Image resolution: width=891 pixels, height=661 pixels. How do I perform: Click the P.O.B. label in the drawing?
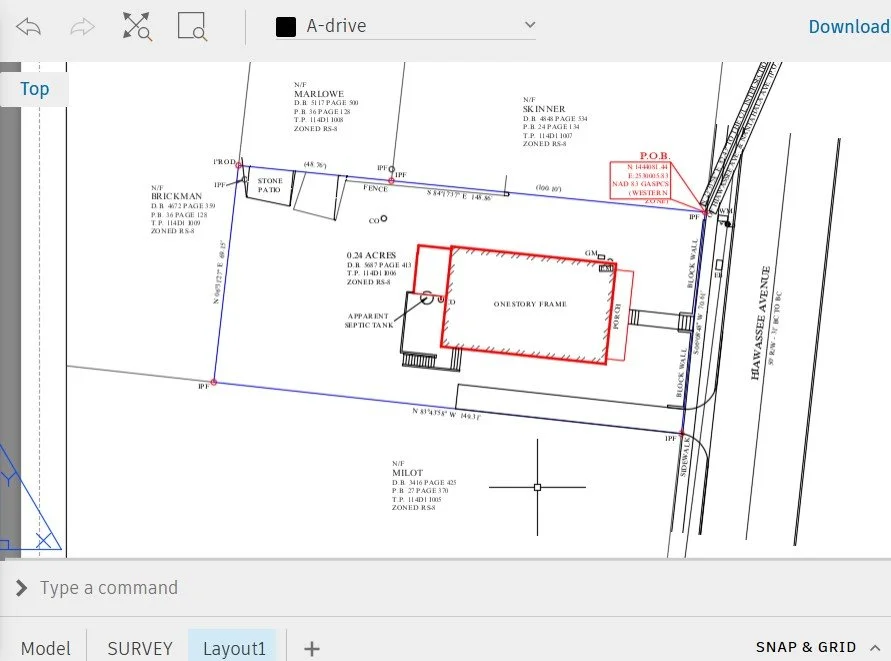pyautogui.click(x=655, y=158)
